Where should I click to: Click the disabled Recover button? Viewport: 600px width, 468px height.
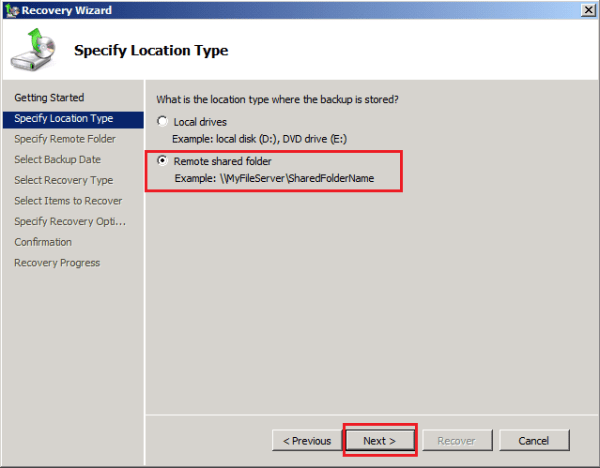457,440
